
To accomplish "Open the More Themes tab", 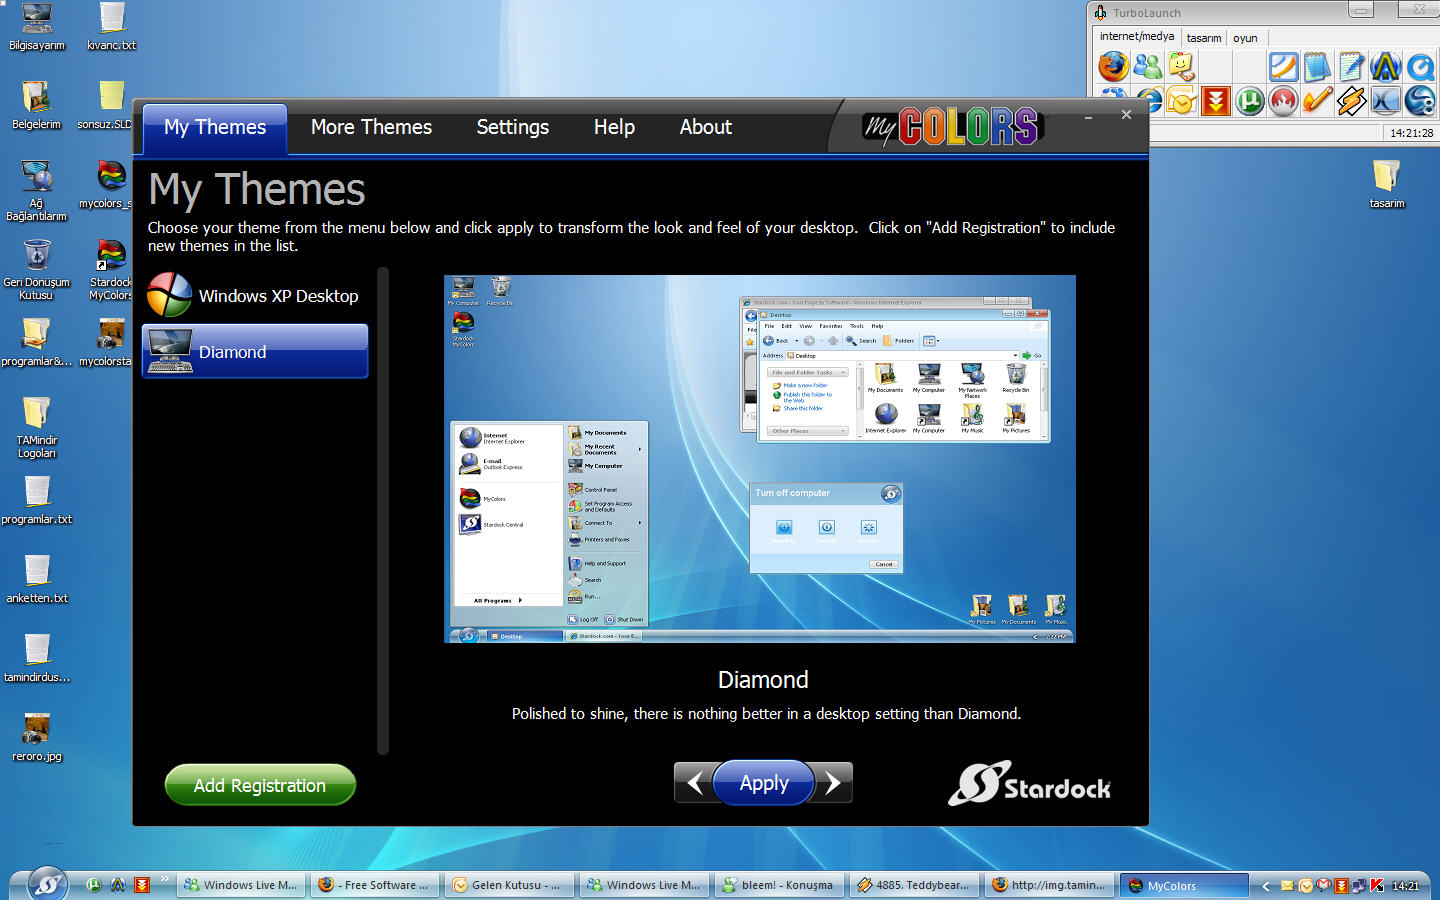I will 371,128.
